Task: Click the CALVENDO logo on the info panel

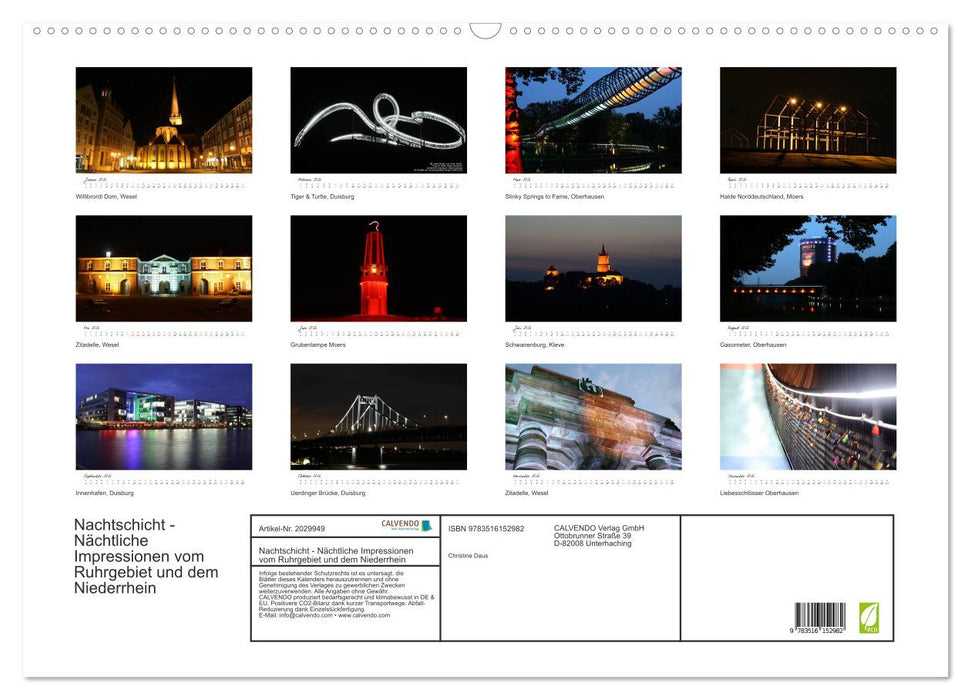Action: click(404, 527)
